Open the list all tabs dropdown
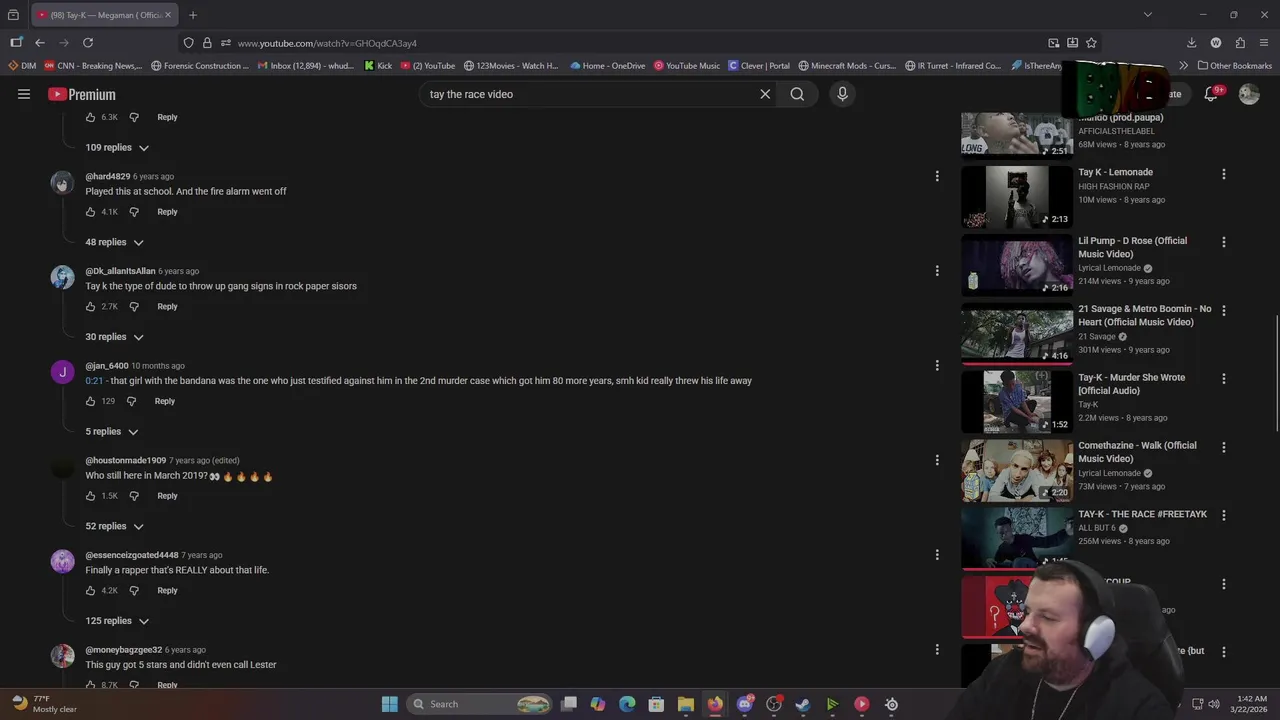Viewport: 1280px width, 720px height. (x=1147, y=15)
